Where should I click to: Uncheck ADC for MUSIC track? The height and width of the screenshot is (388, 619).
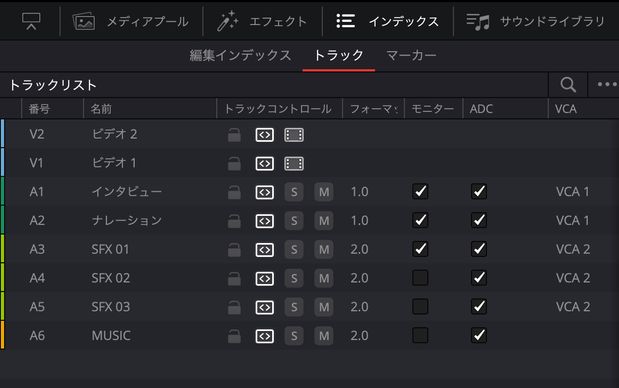click(x=479, y=336)
